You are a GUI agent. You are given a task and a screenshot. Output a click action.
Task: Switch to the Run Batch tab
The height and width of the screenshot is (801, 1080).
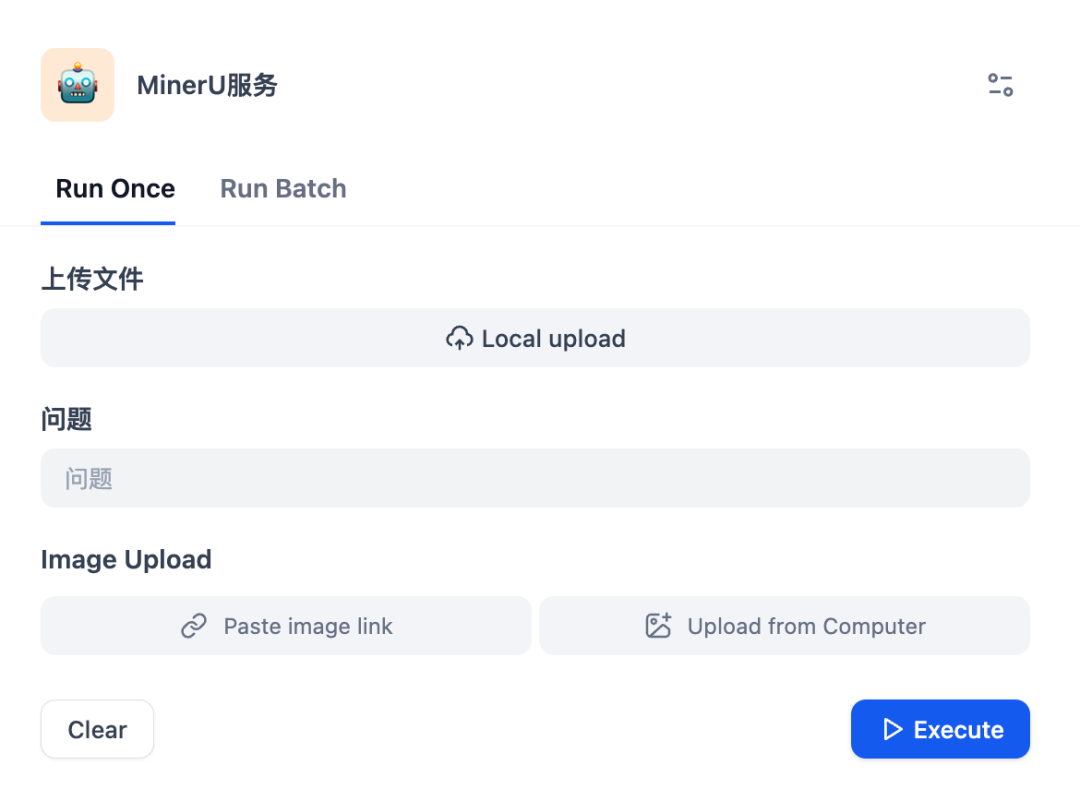click(283, 188)
